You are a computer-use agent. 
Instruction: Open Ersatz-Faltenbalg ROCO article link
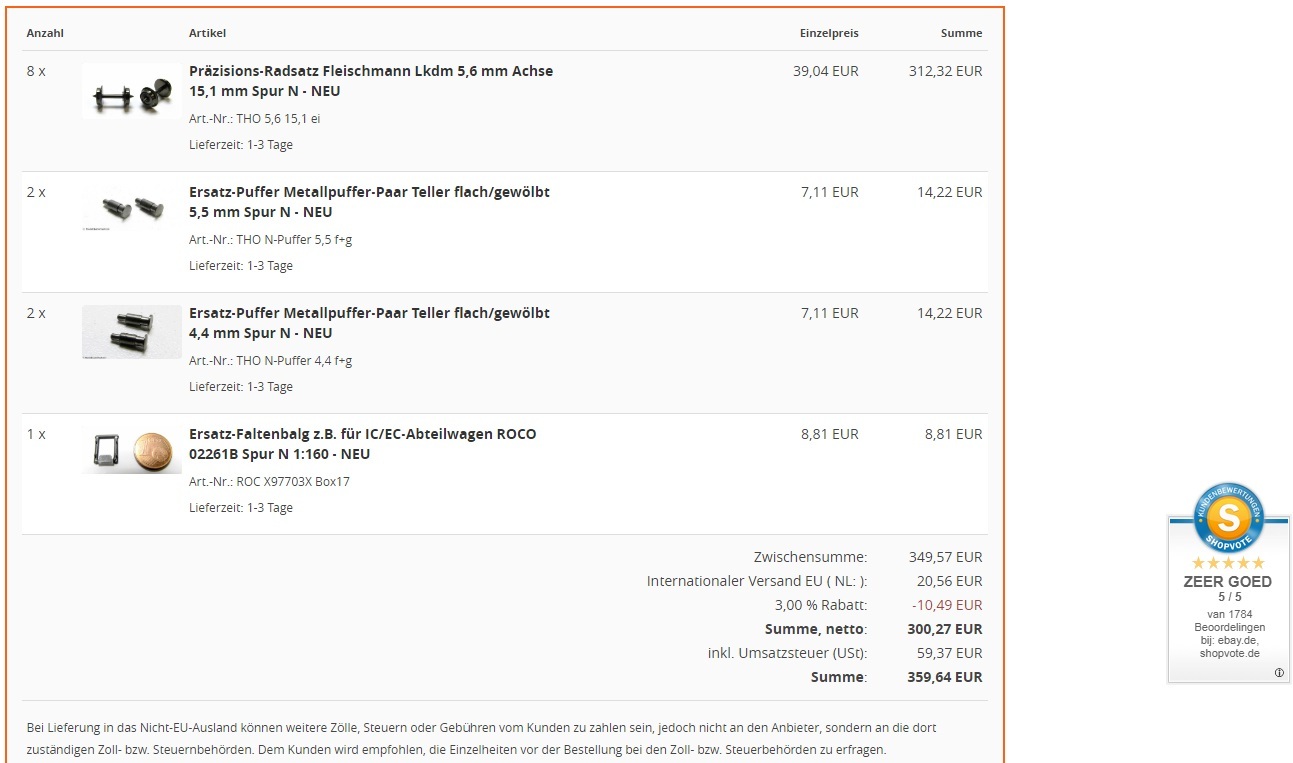pos(362,444)
